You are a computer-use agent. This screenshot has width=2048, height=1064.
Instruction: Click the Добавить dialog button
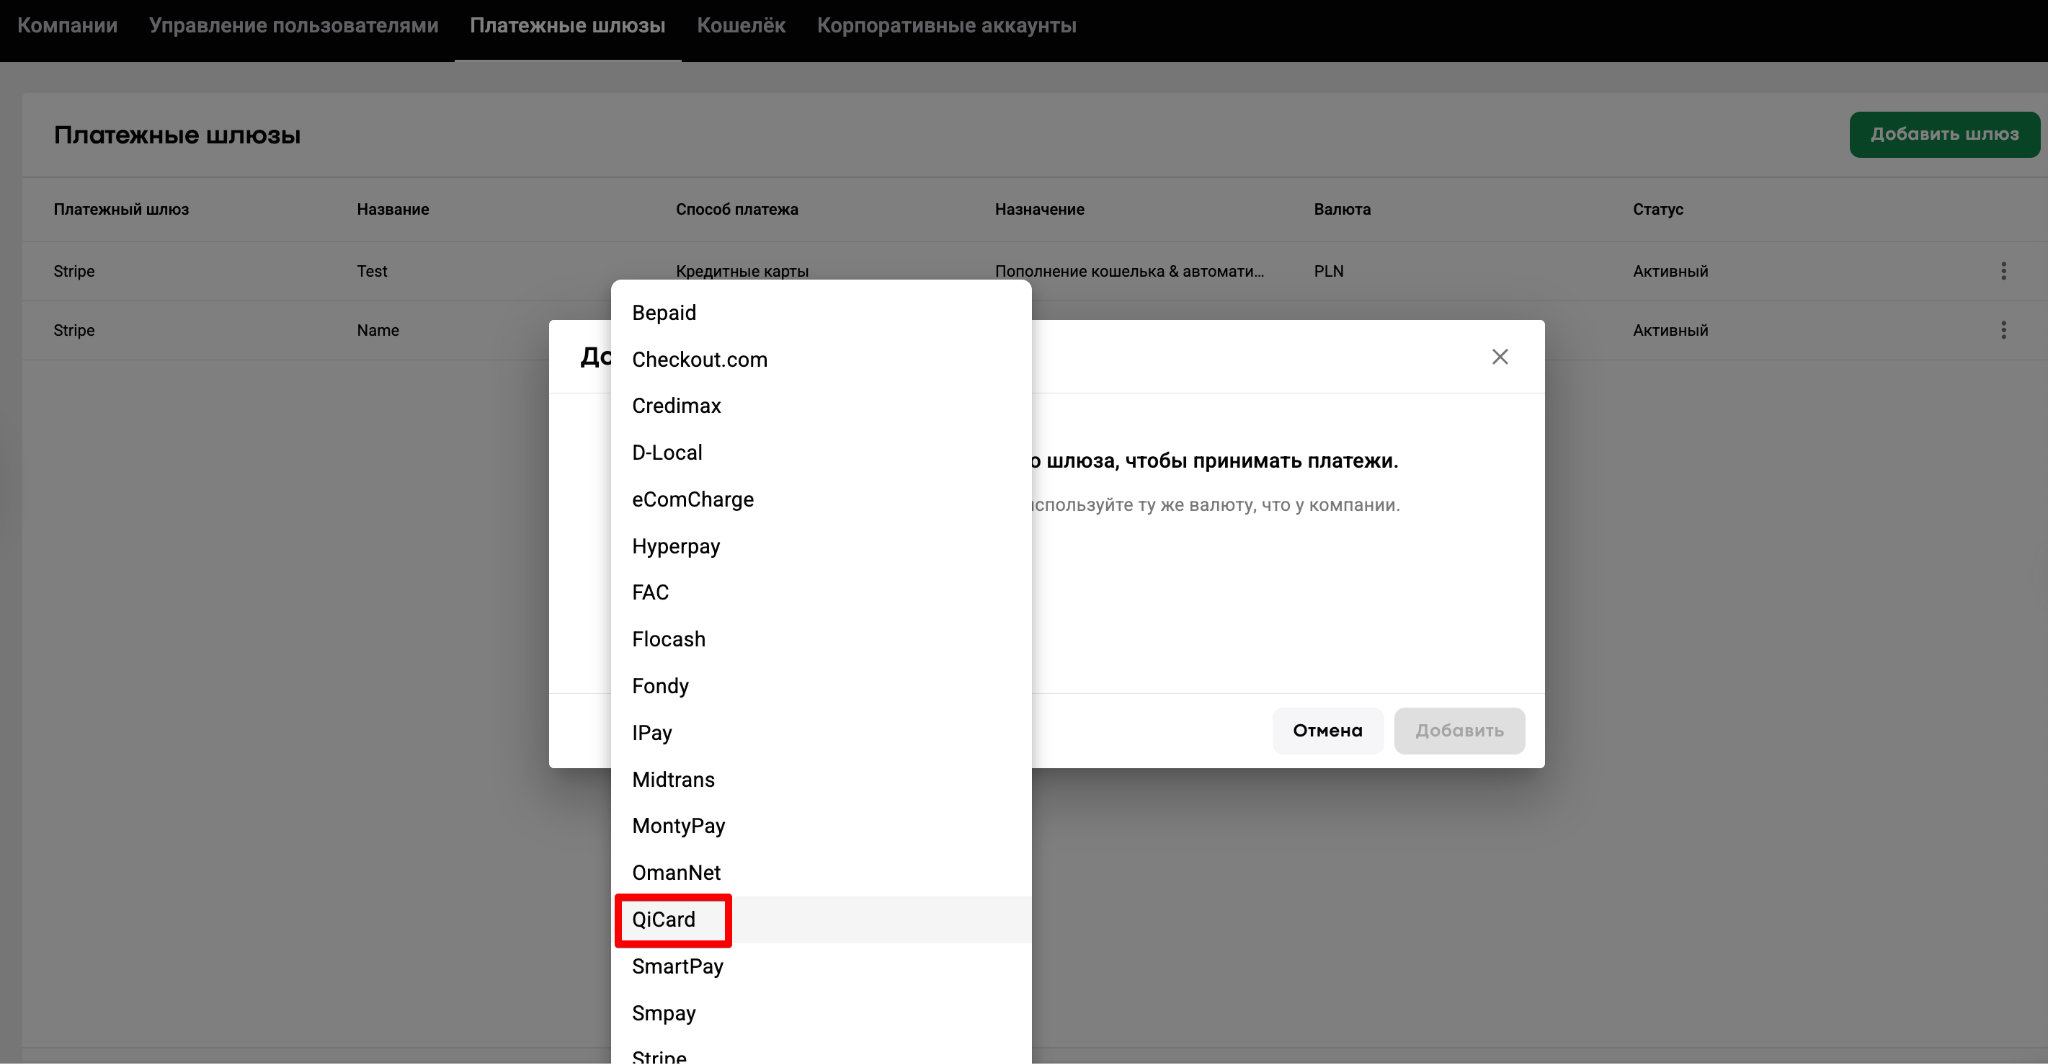point(1459,731)
